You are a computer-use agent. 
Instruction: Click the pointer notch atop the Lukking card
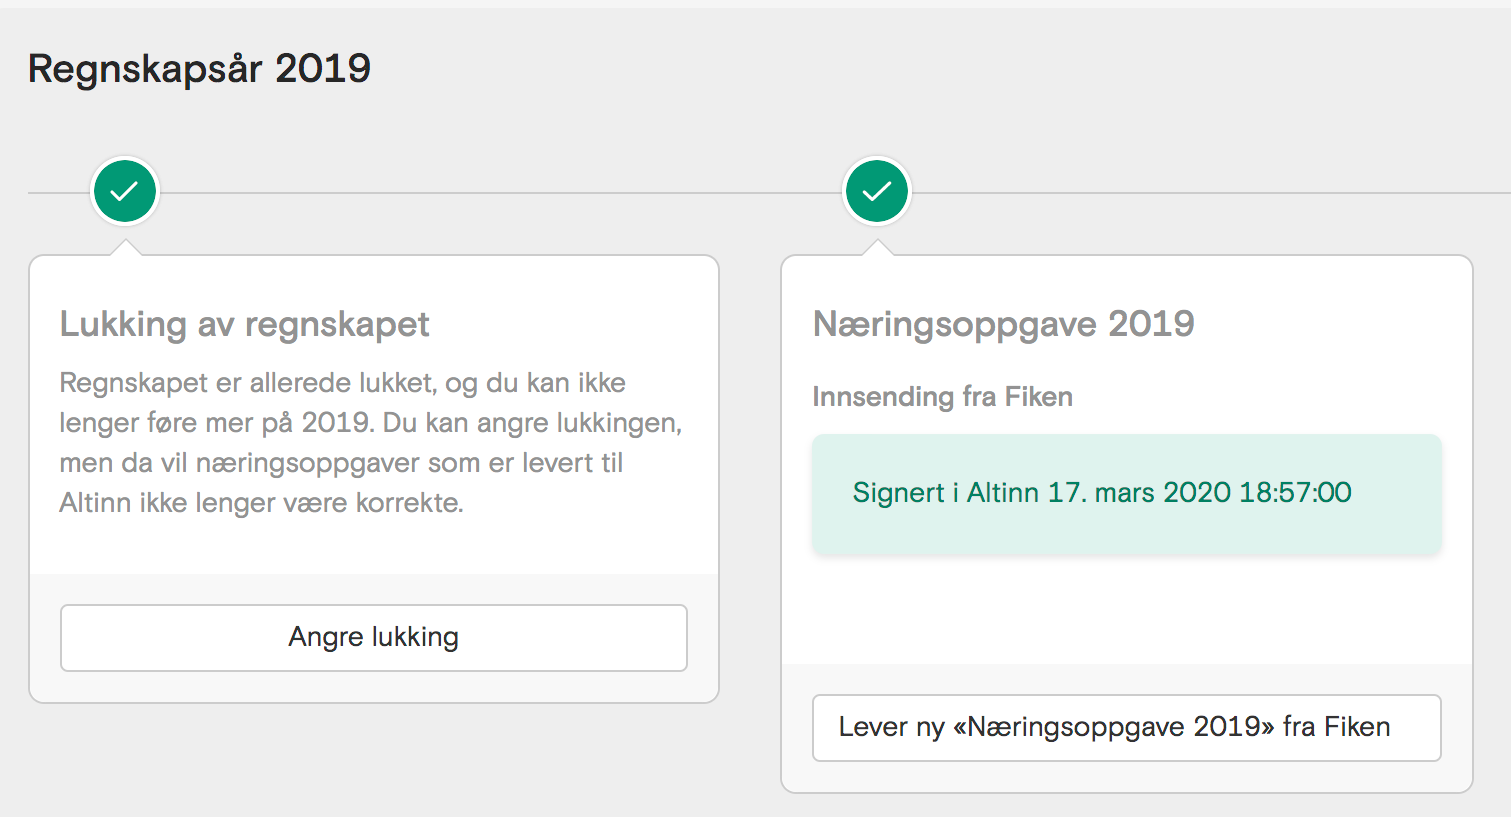pyautogui.click(x=125, y=247)
